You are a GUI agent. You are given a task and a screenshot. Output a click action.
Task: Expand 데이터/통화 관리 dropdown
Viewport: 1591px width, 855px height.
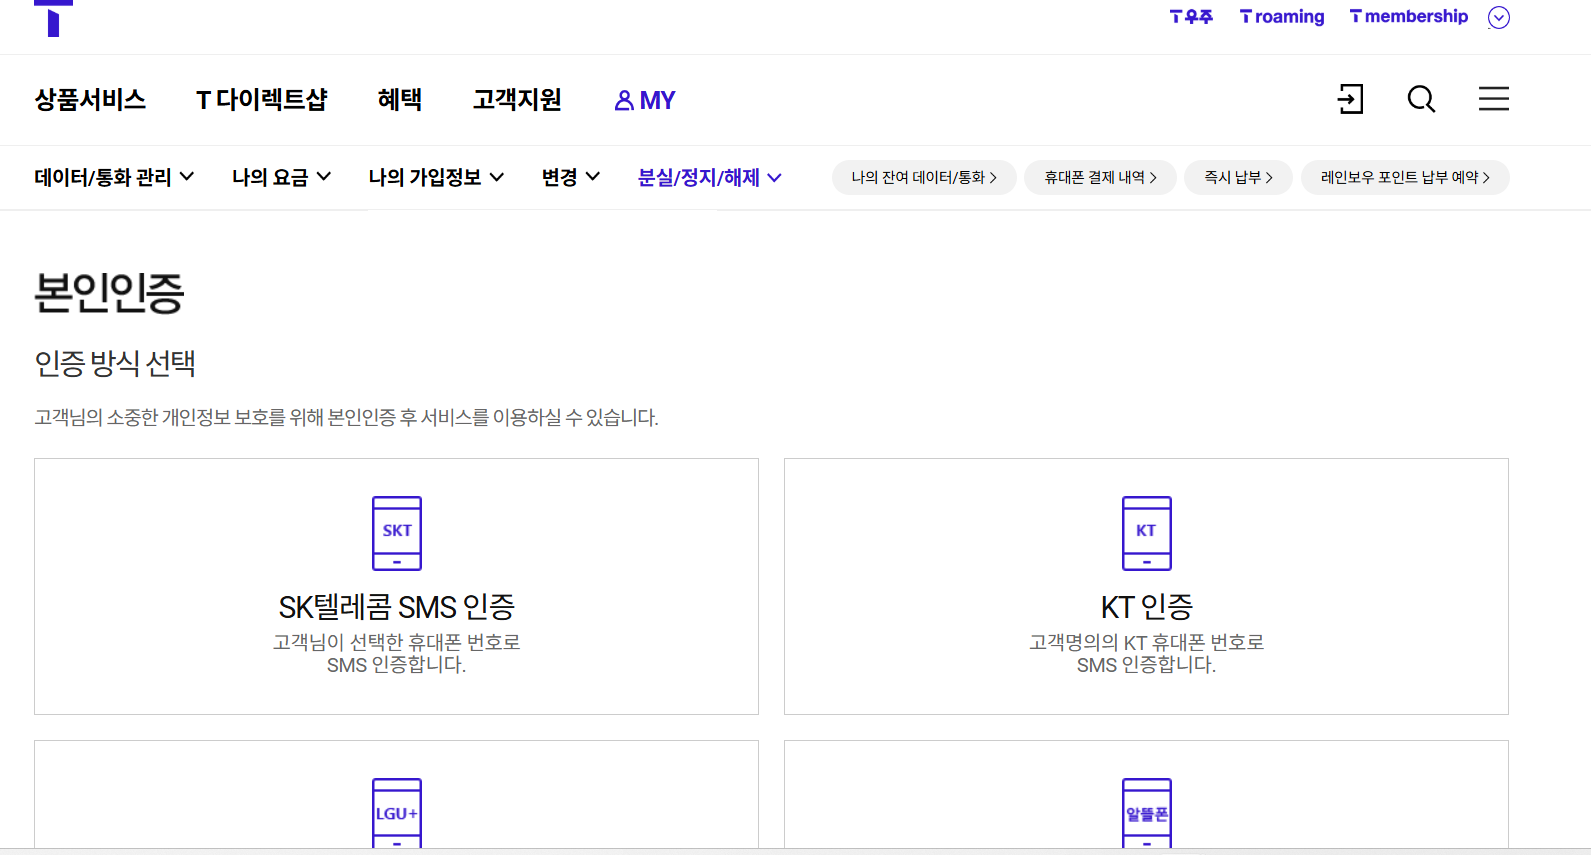(114, 178)
